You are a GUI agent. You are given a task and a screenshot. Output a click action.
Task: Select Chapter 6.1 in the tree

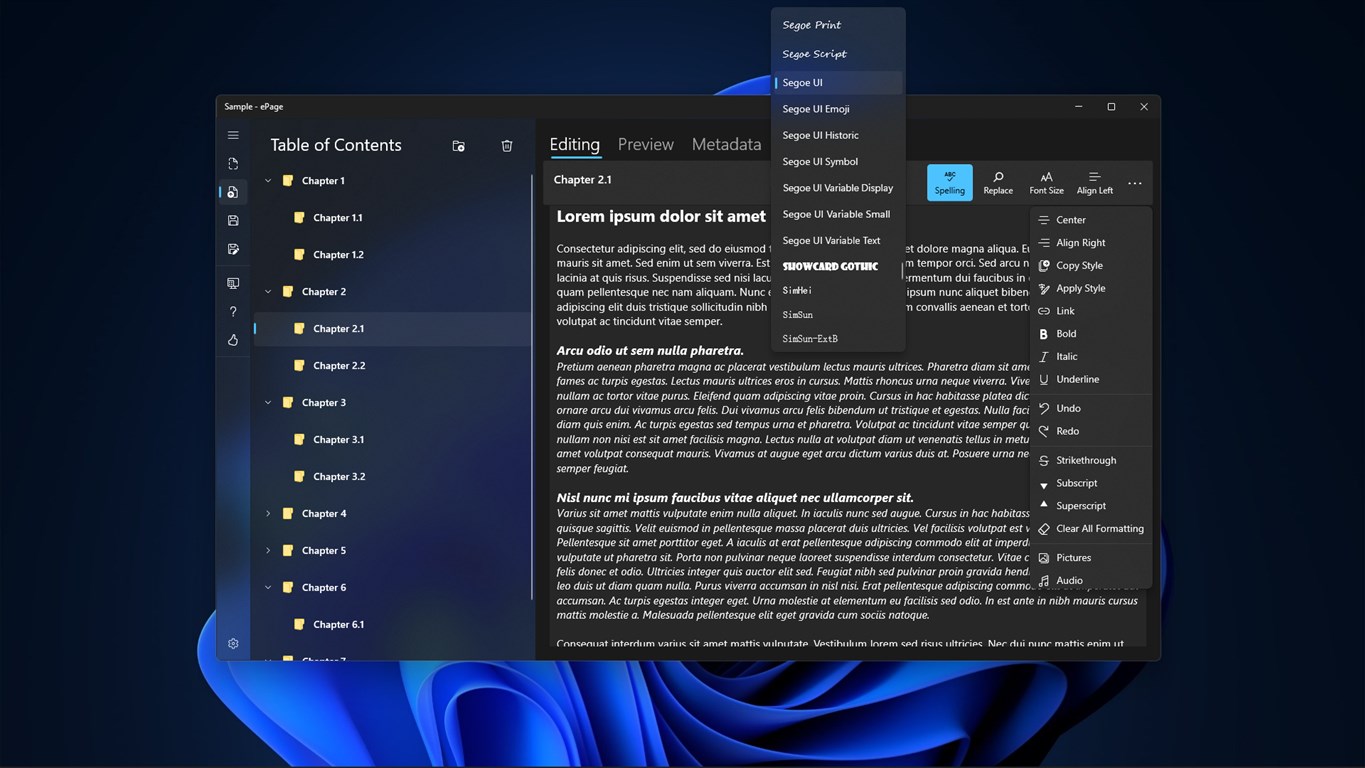pyautogui.click(x=393, y=625)
